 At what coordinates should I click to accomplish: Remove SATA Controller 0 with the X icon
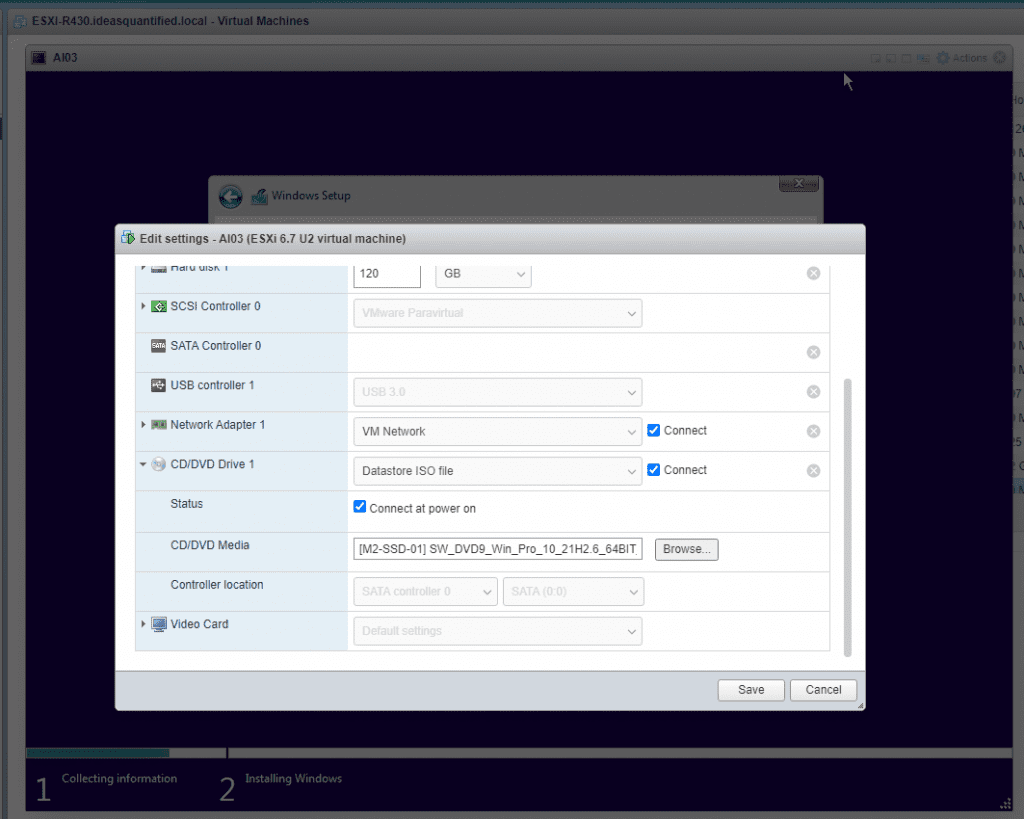pyautogui.click(x=813, y=352)
